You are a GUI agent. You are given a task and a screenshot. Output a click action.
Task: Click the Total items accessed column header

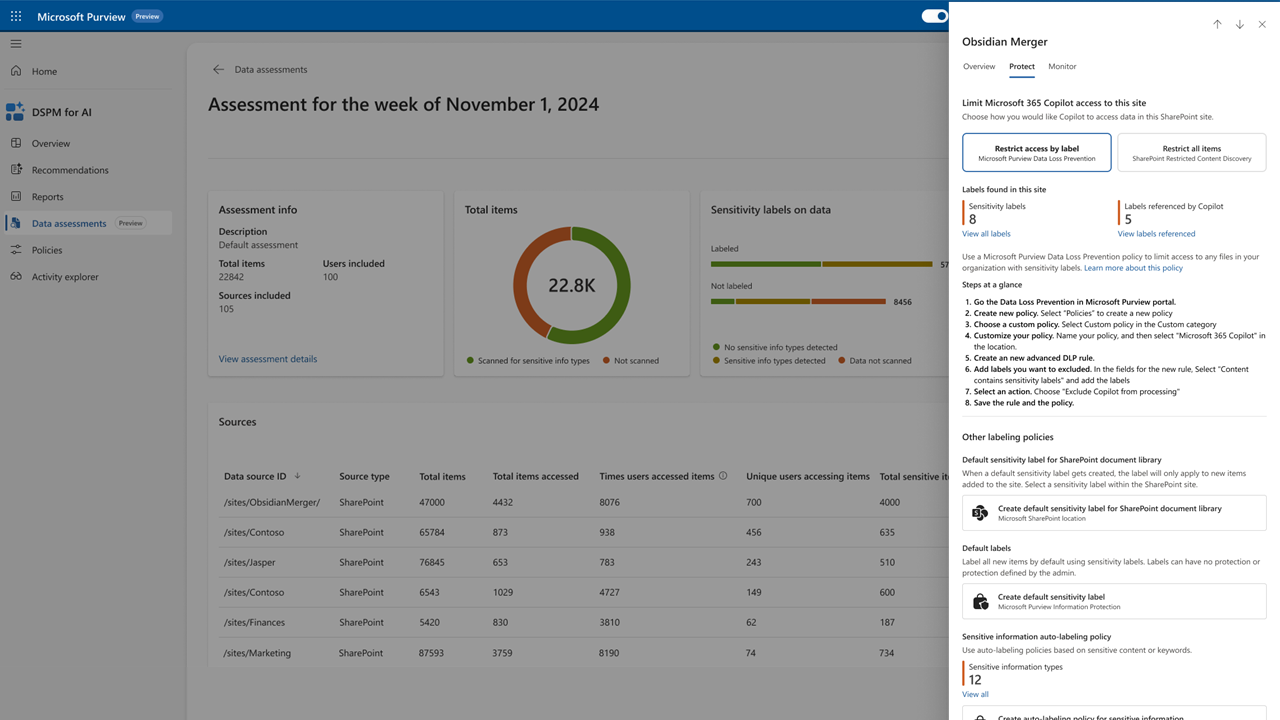(x=535, y=476)
